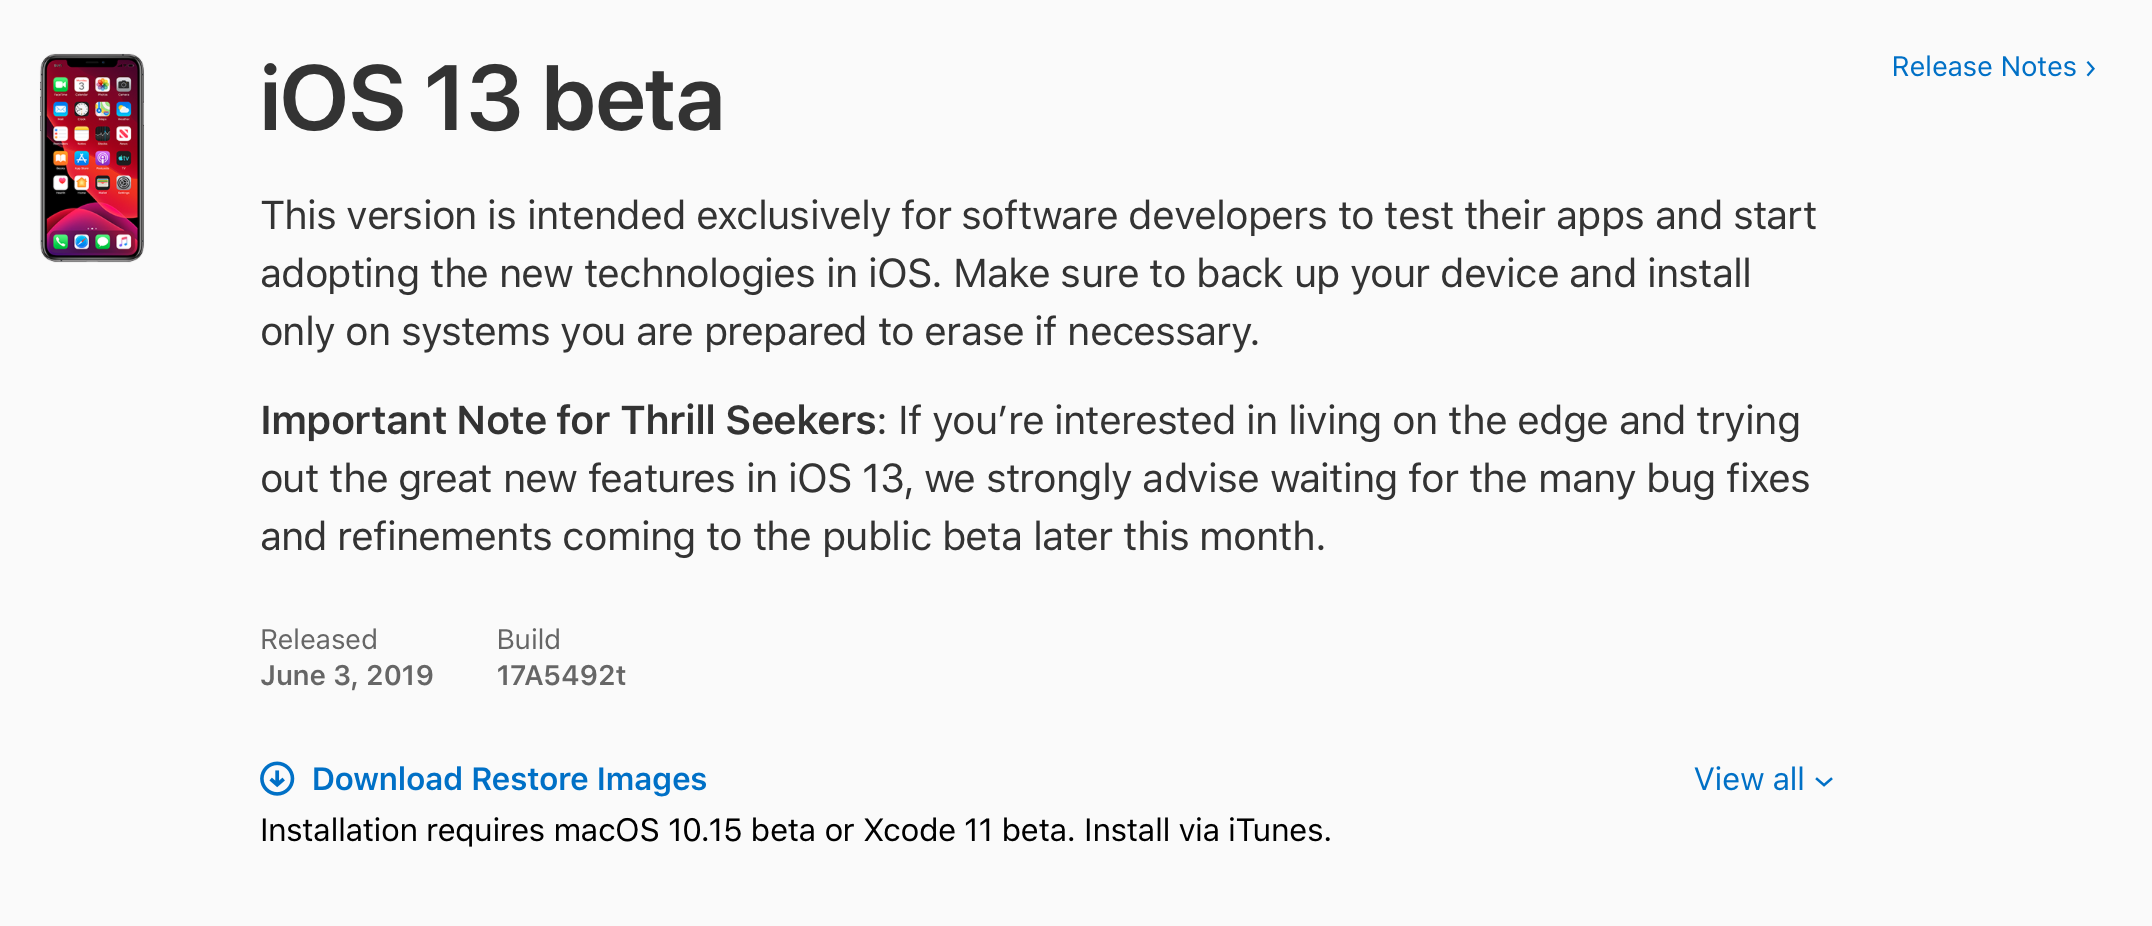
Task: Open the Release Notes link
Action: point(1984,67)
